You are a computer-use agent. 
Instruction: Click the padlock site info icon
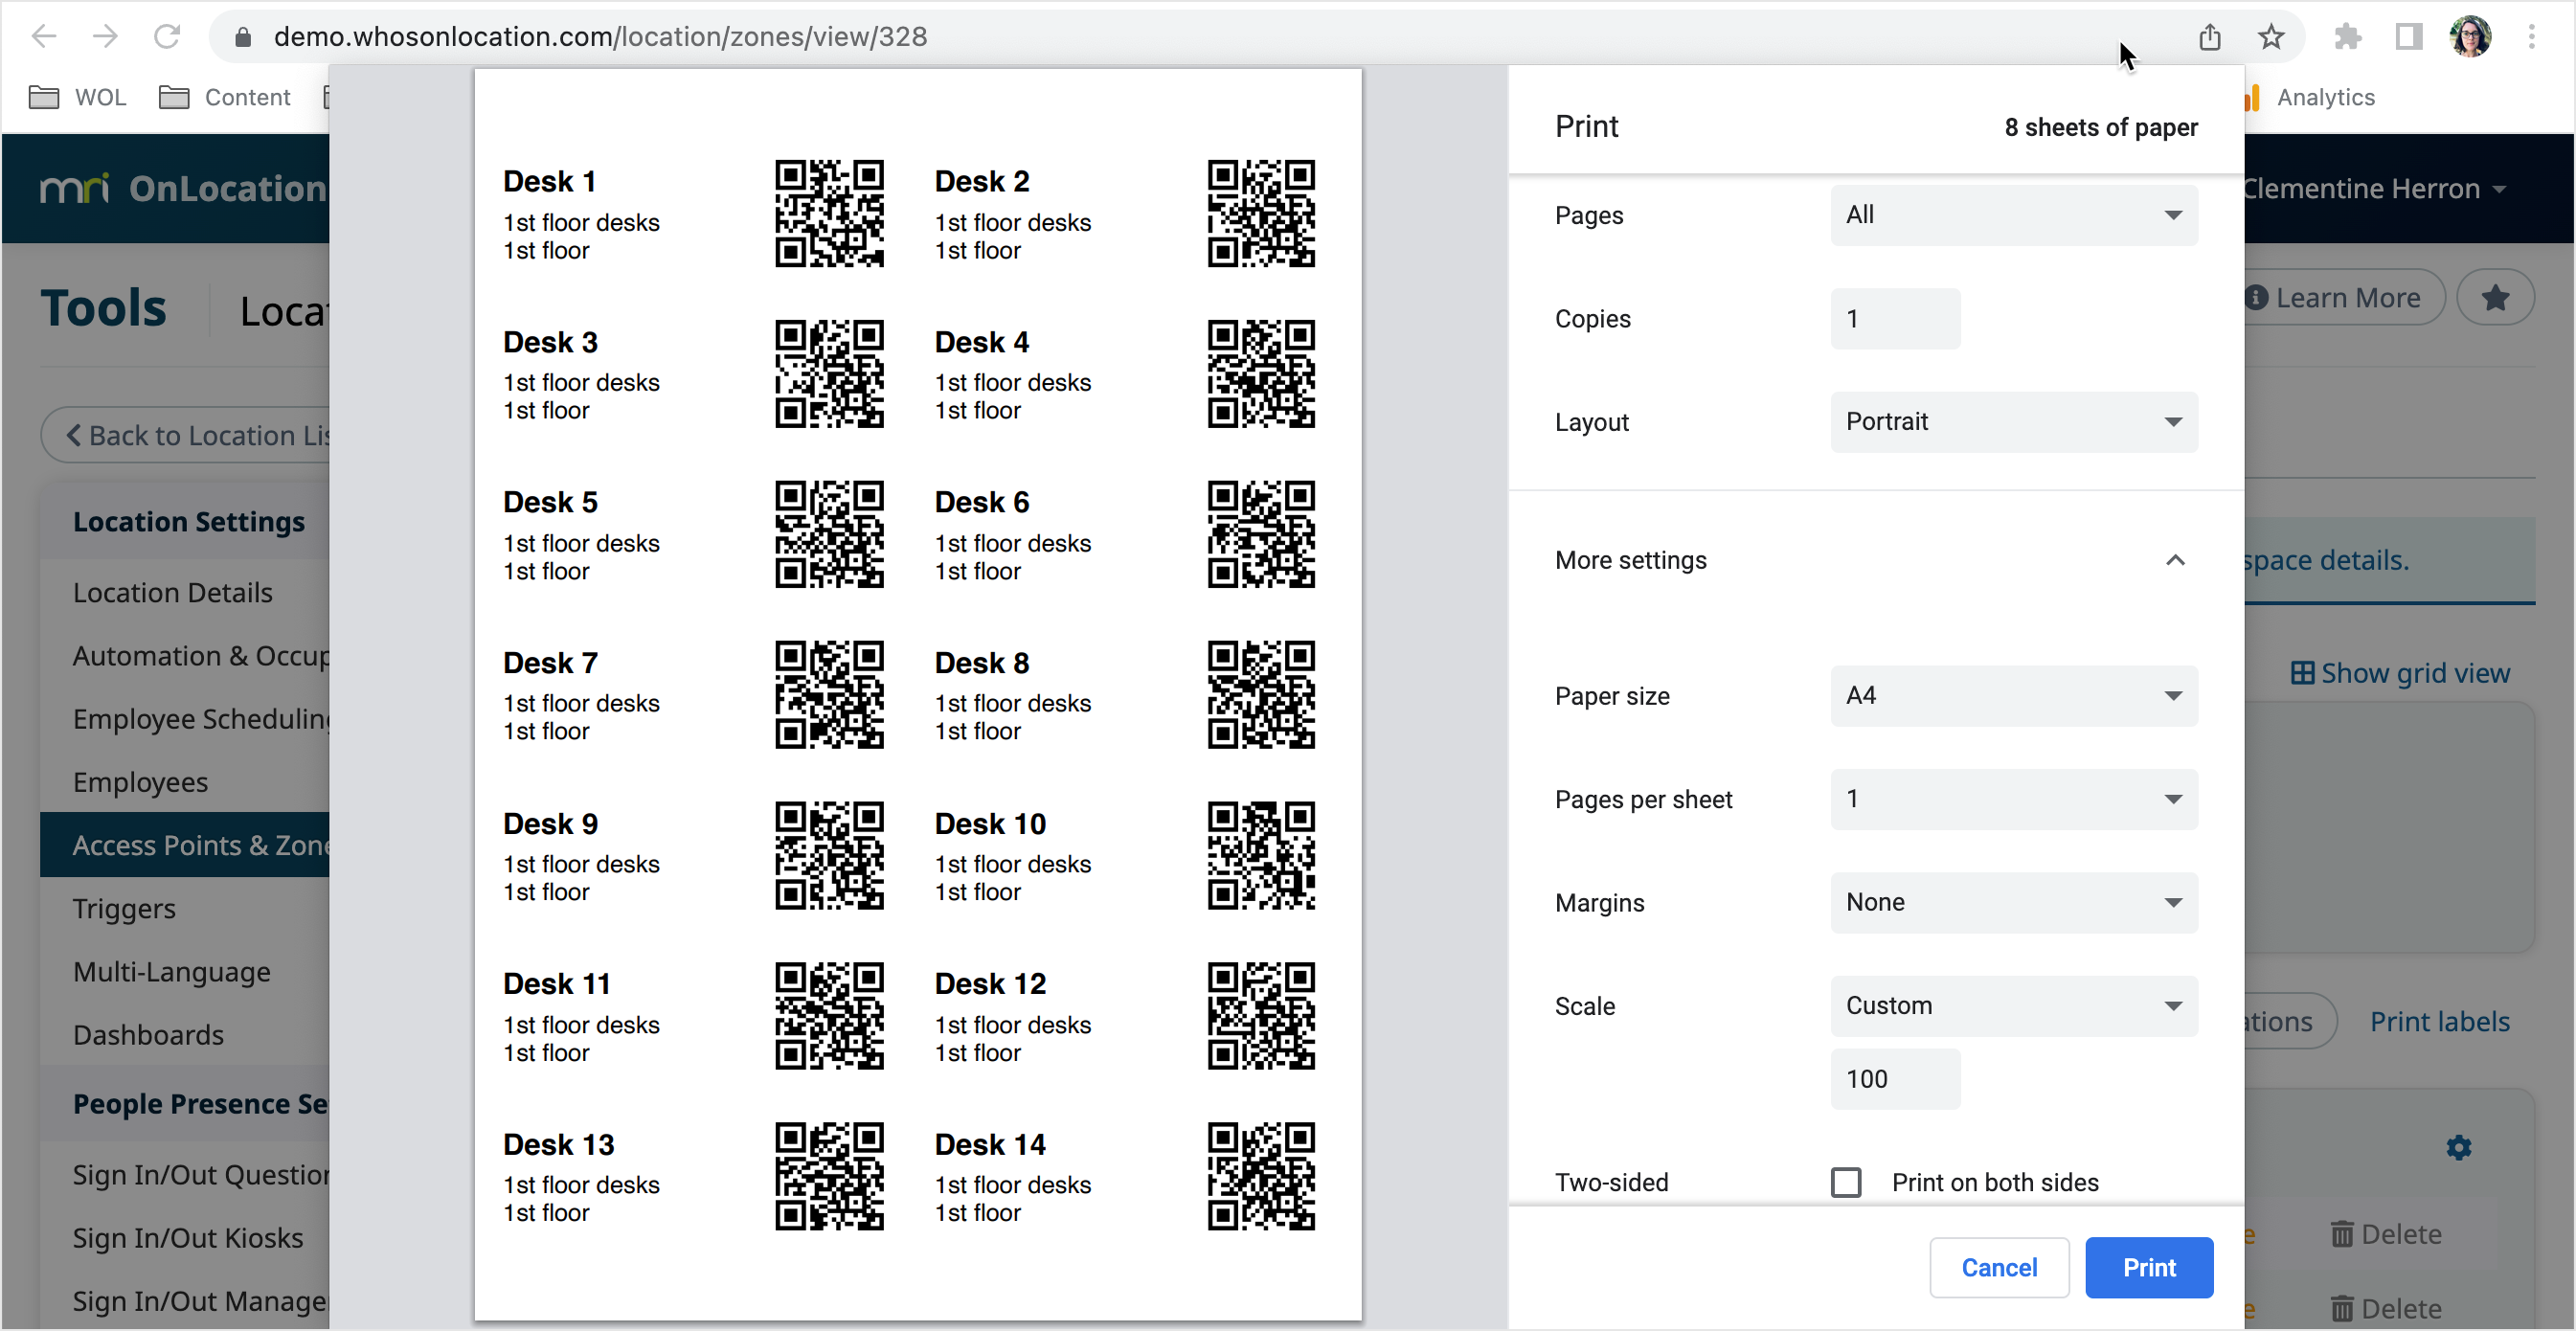pyautogui.click(x=242, y=37)
